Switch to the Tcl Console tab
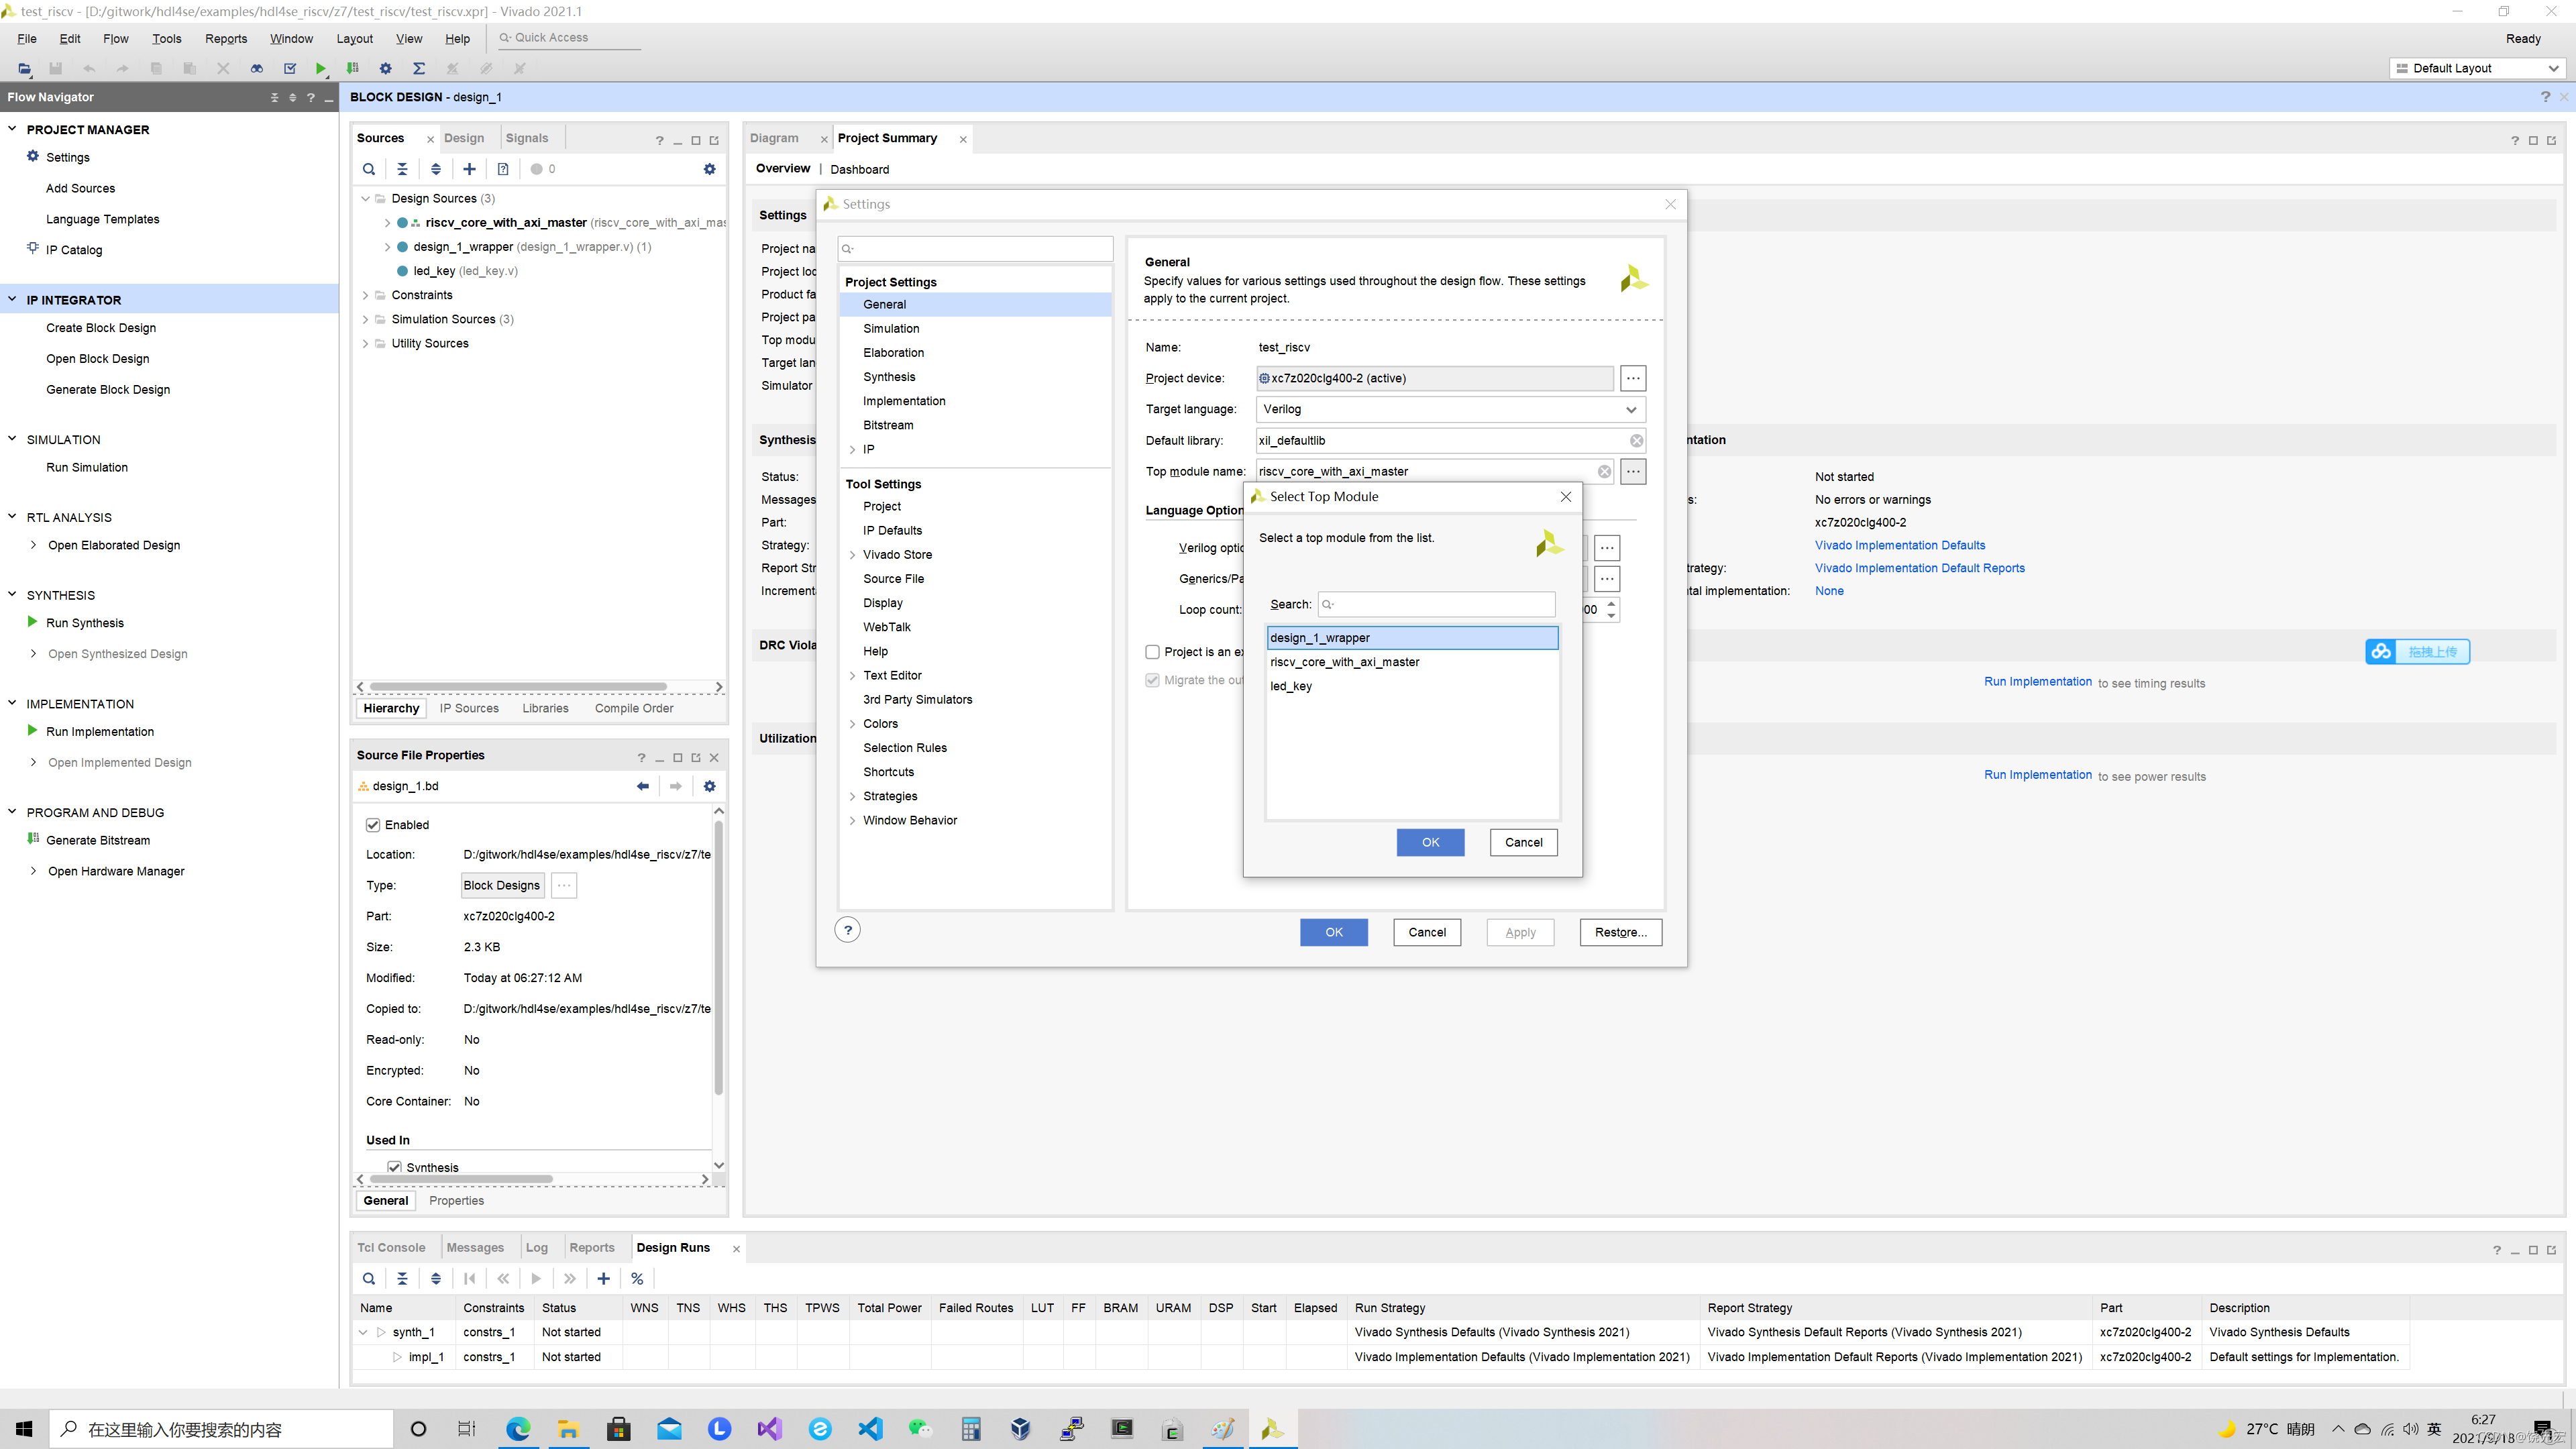The image size is (2576, 1449). pyautogui.click(x=391, y=1248)
